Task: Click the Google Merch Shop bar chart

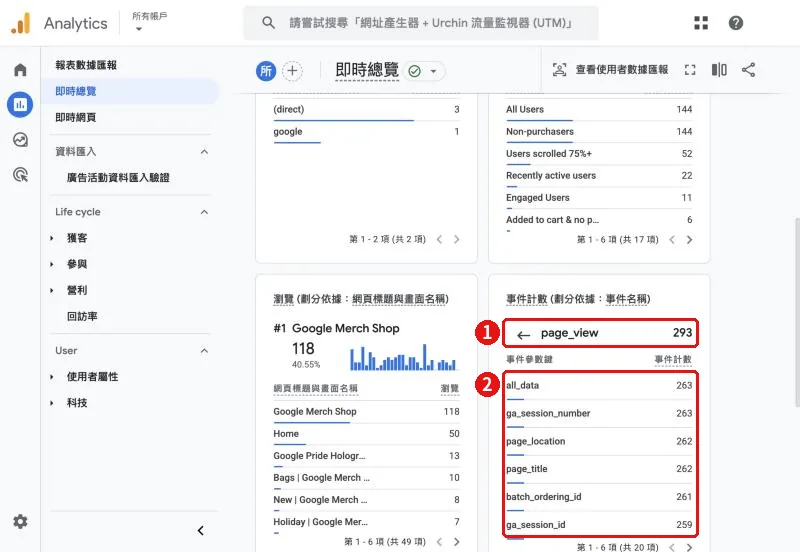Action: click(x=403, y=357)
